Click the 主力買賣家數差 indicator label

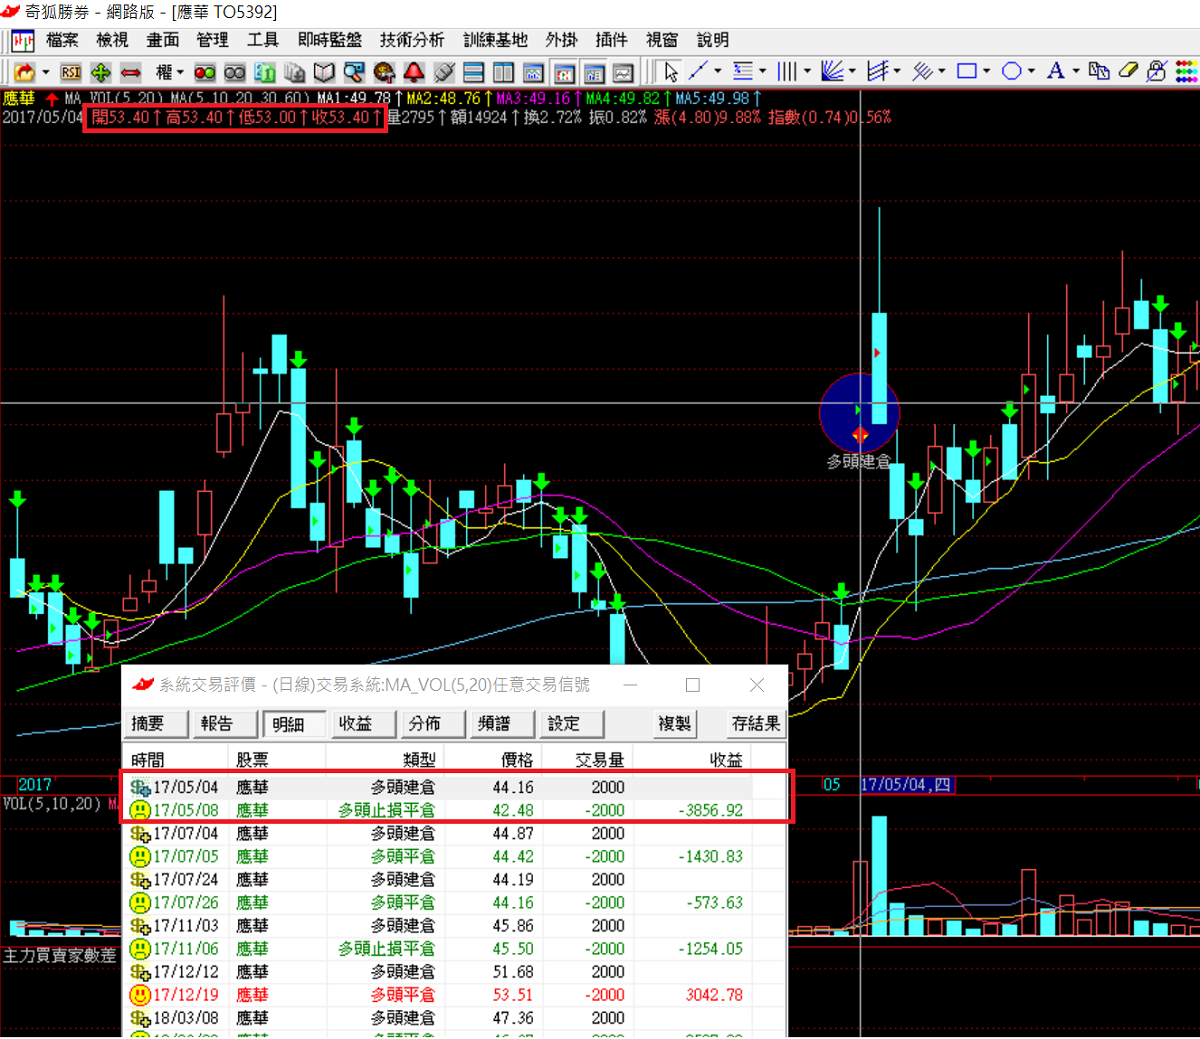(x=60, y=955)
